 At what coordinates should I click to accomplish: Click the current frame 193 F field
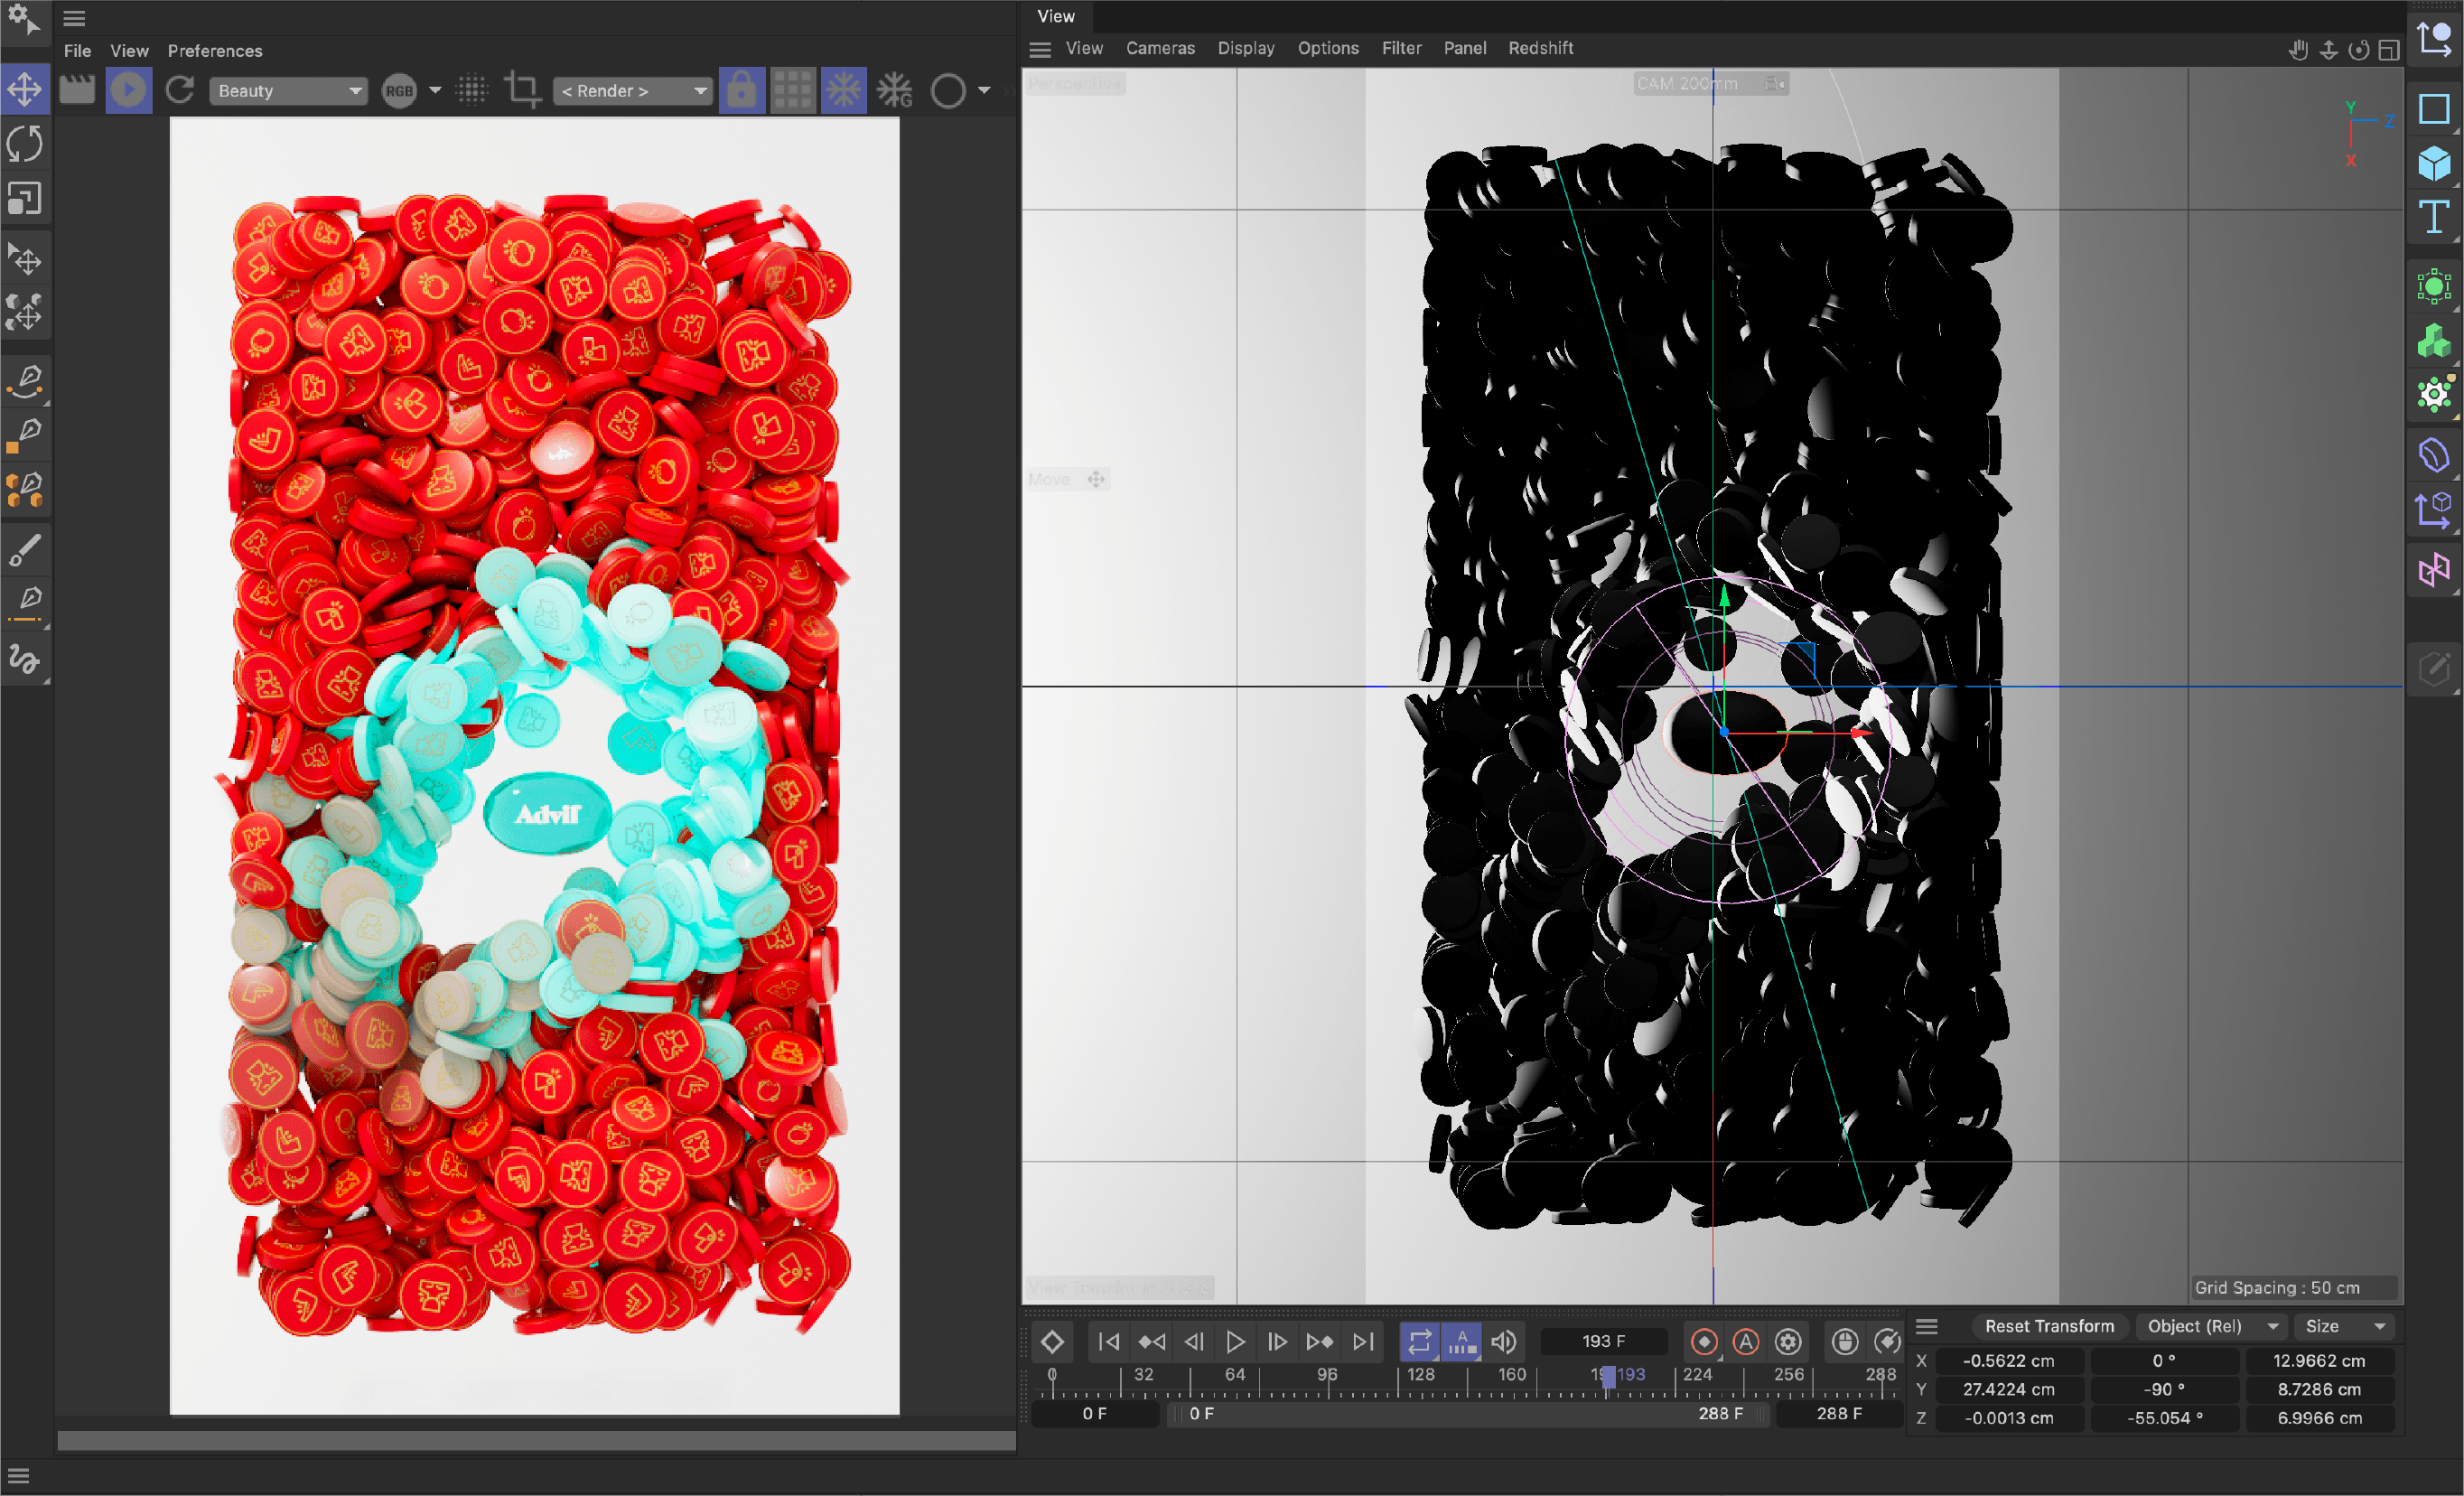1603,1341
